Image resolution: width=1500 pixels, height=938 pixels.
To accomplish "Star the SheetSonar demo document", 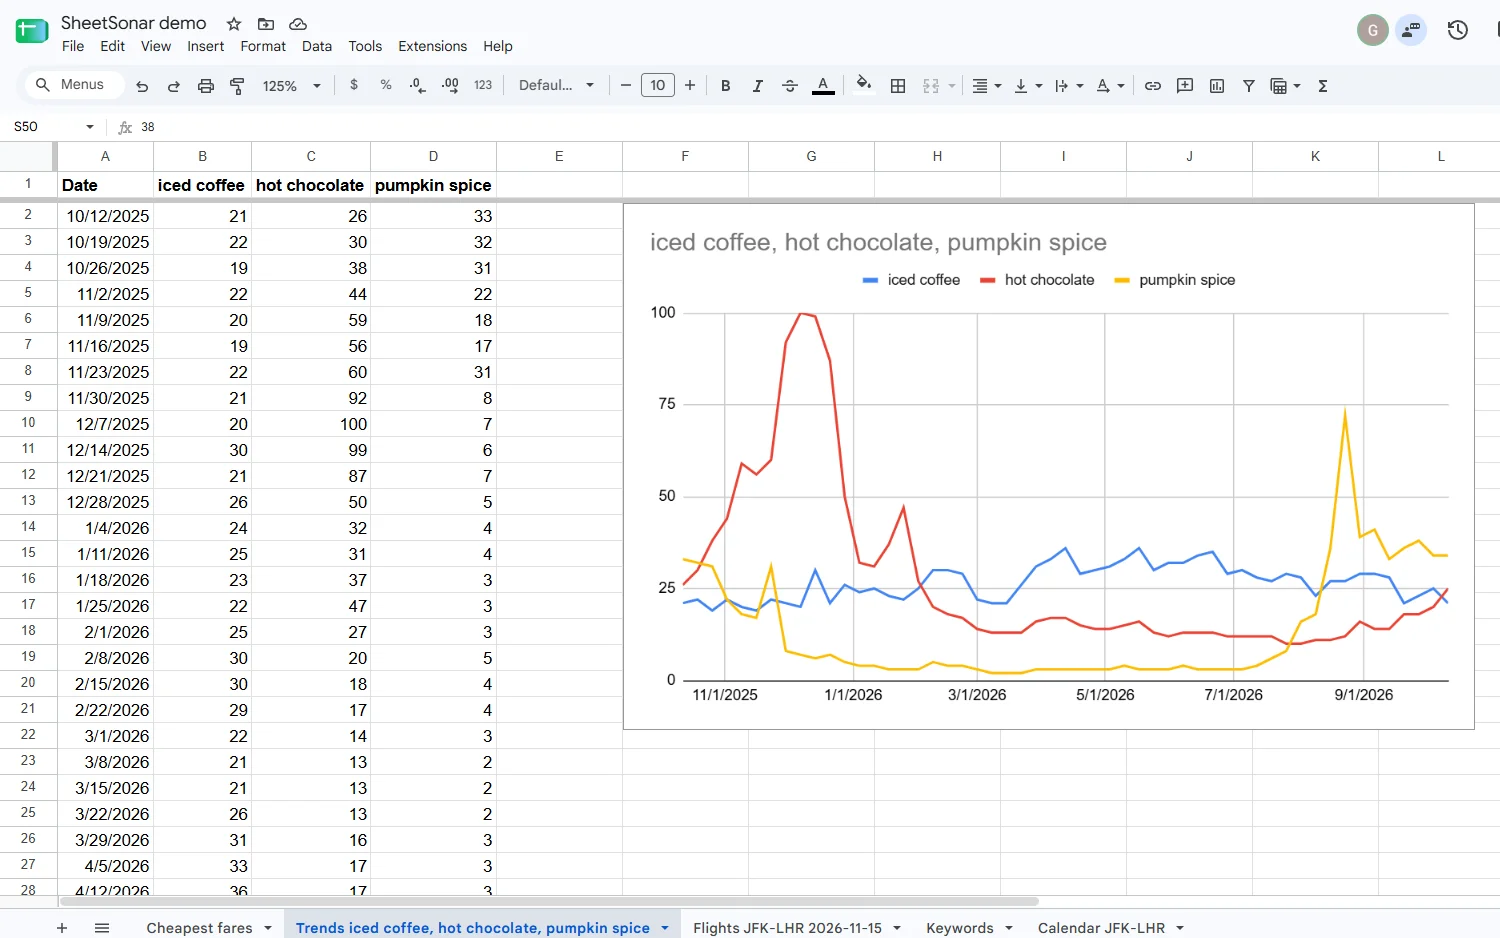I will [234, 23].
